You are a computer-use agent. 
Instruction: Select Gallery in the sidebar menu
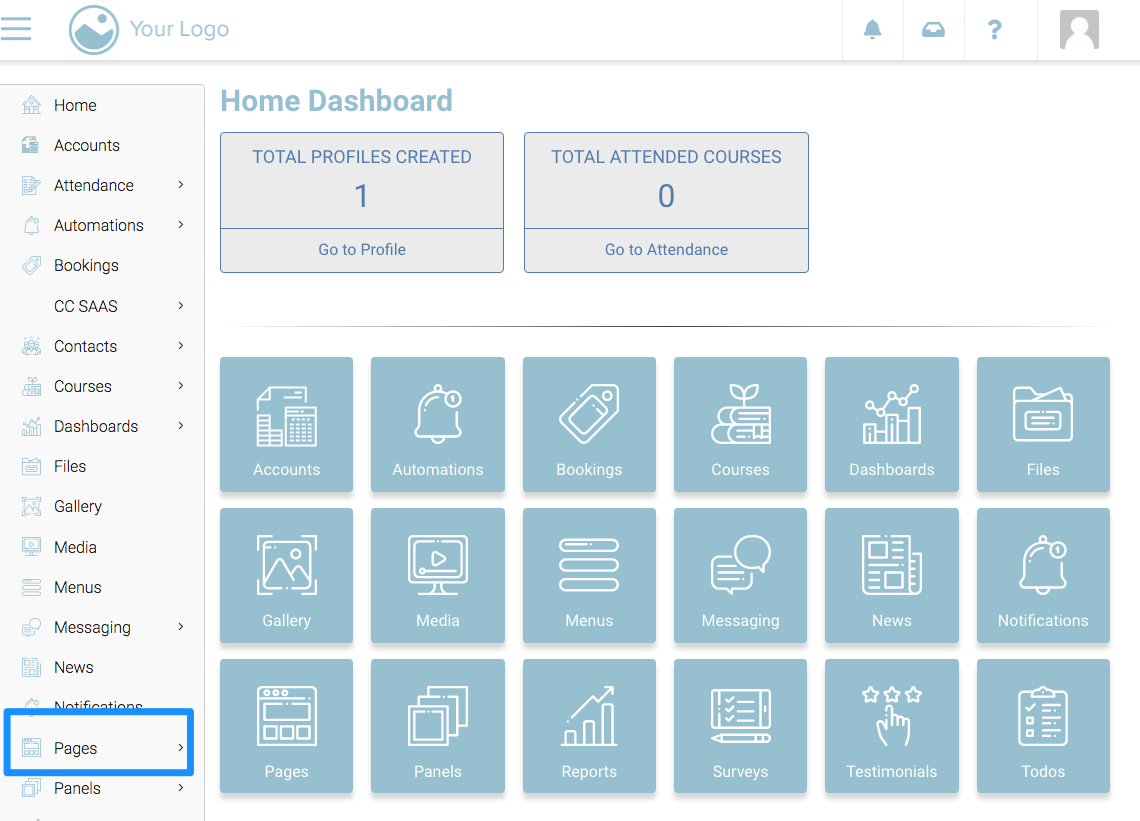(x=77, y=507)
